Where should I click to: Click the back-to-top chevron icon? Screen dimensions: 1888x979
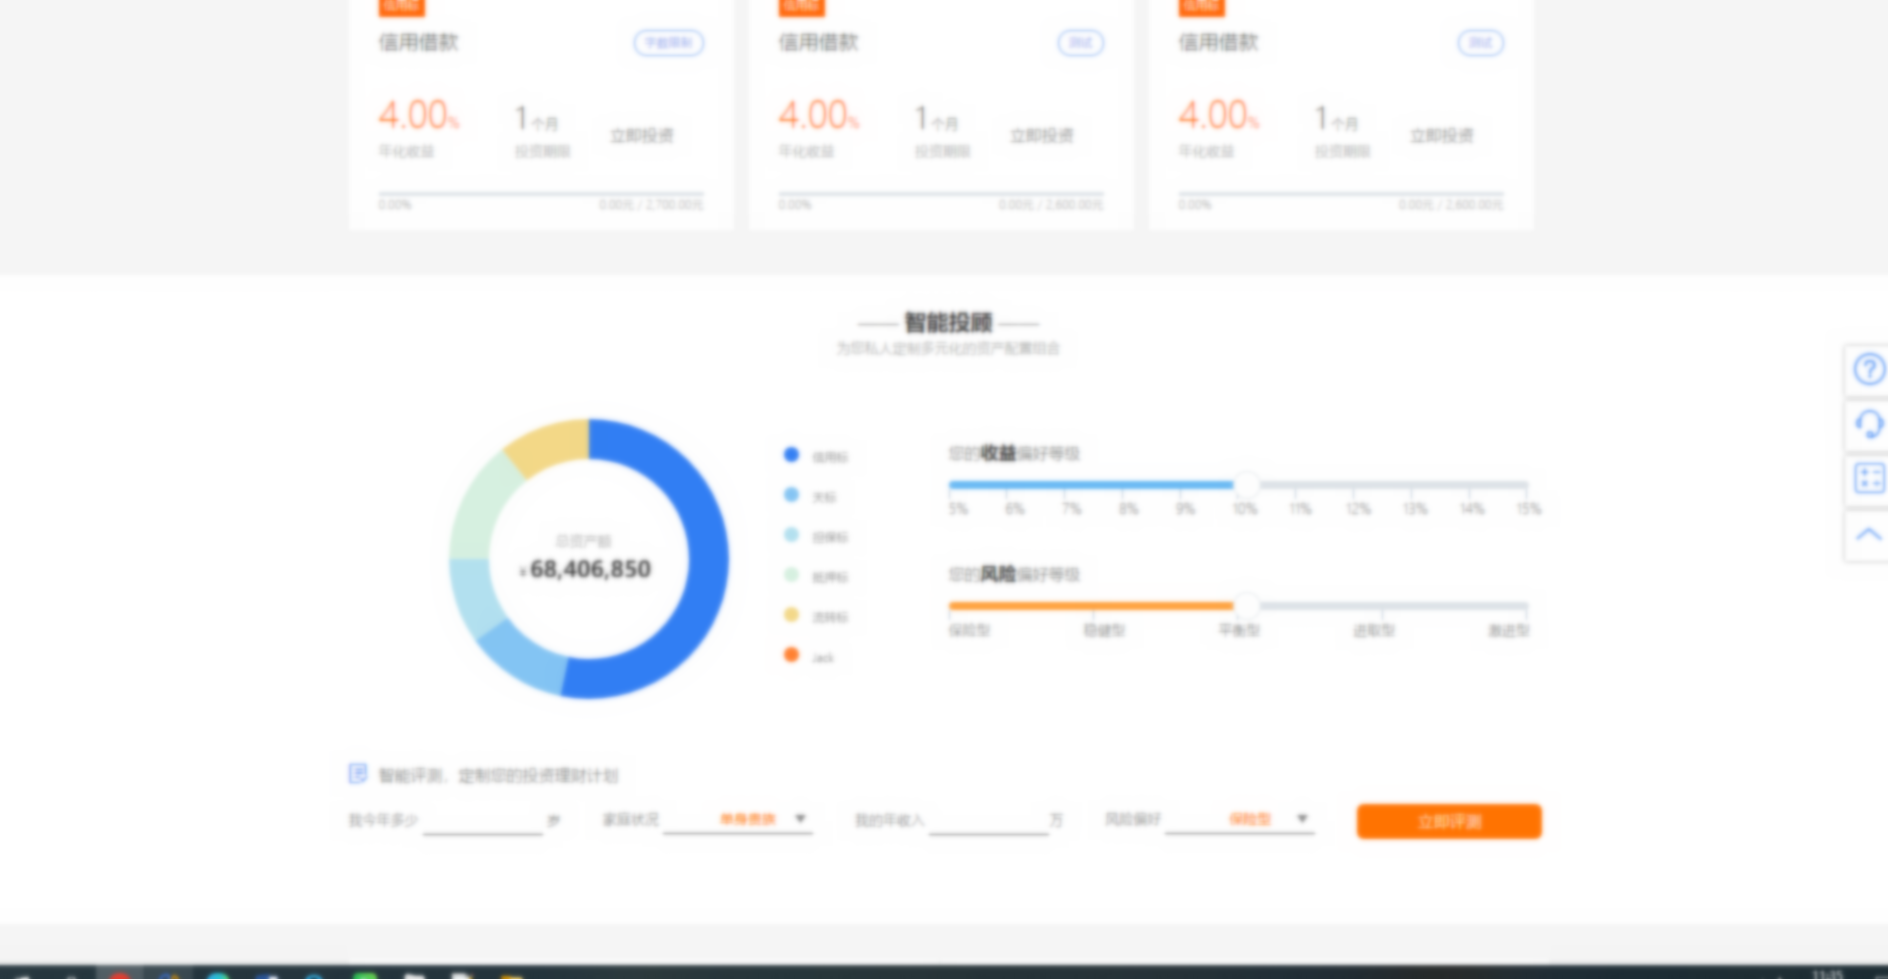coord(1868,533)
